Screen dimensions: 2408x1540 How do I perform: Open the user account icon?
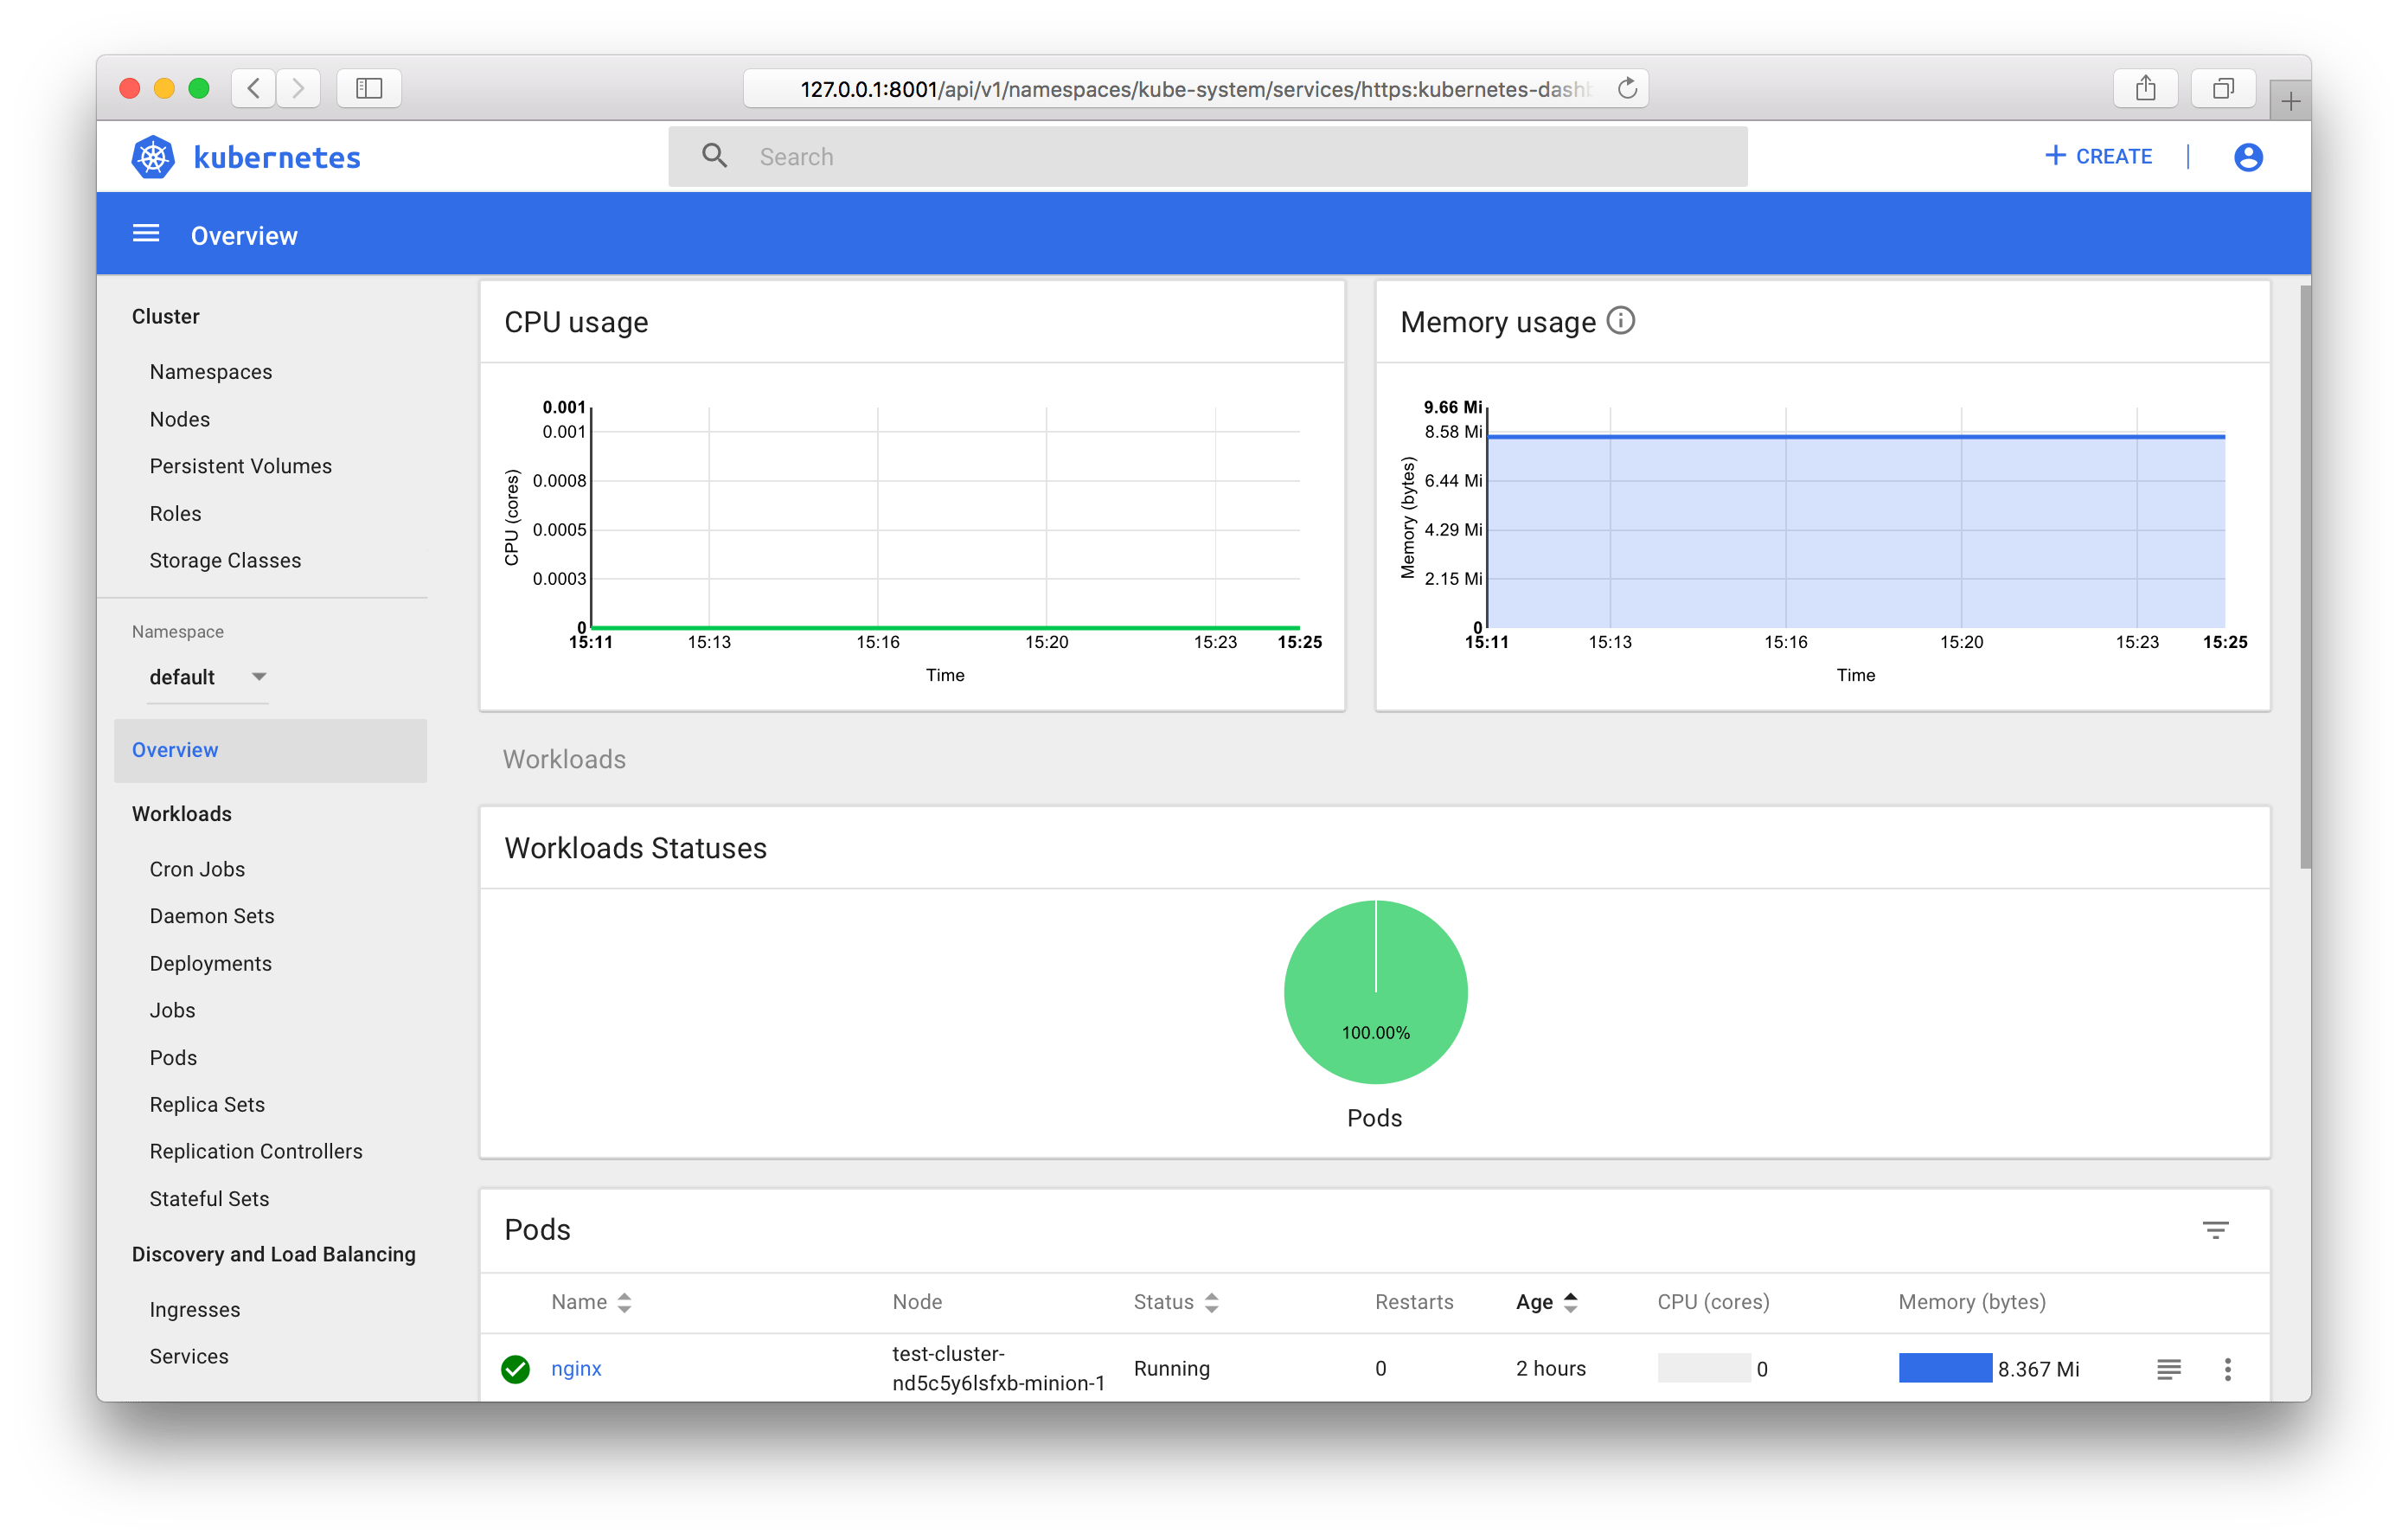[2248, 157]
